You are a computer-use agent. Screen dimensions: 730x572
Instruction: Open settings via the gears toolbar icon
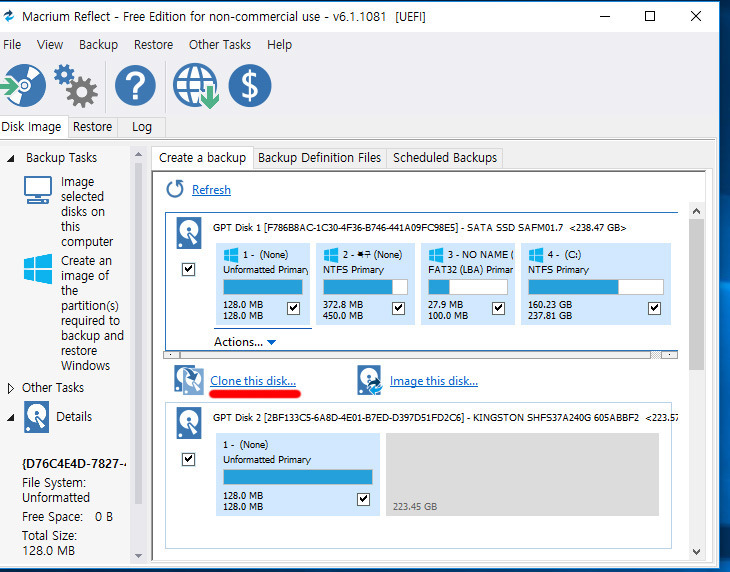[x=75, y=86]
